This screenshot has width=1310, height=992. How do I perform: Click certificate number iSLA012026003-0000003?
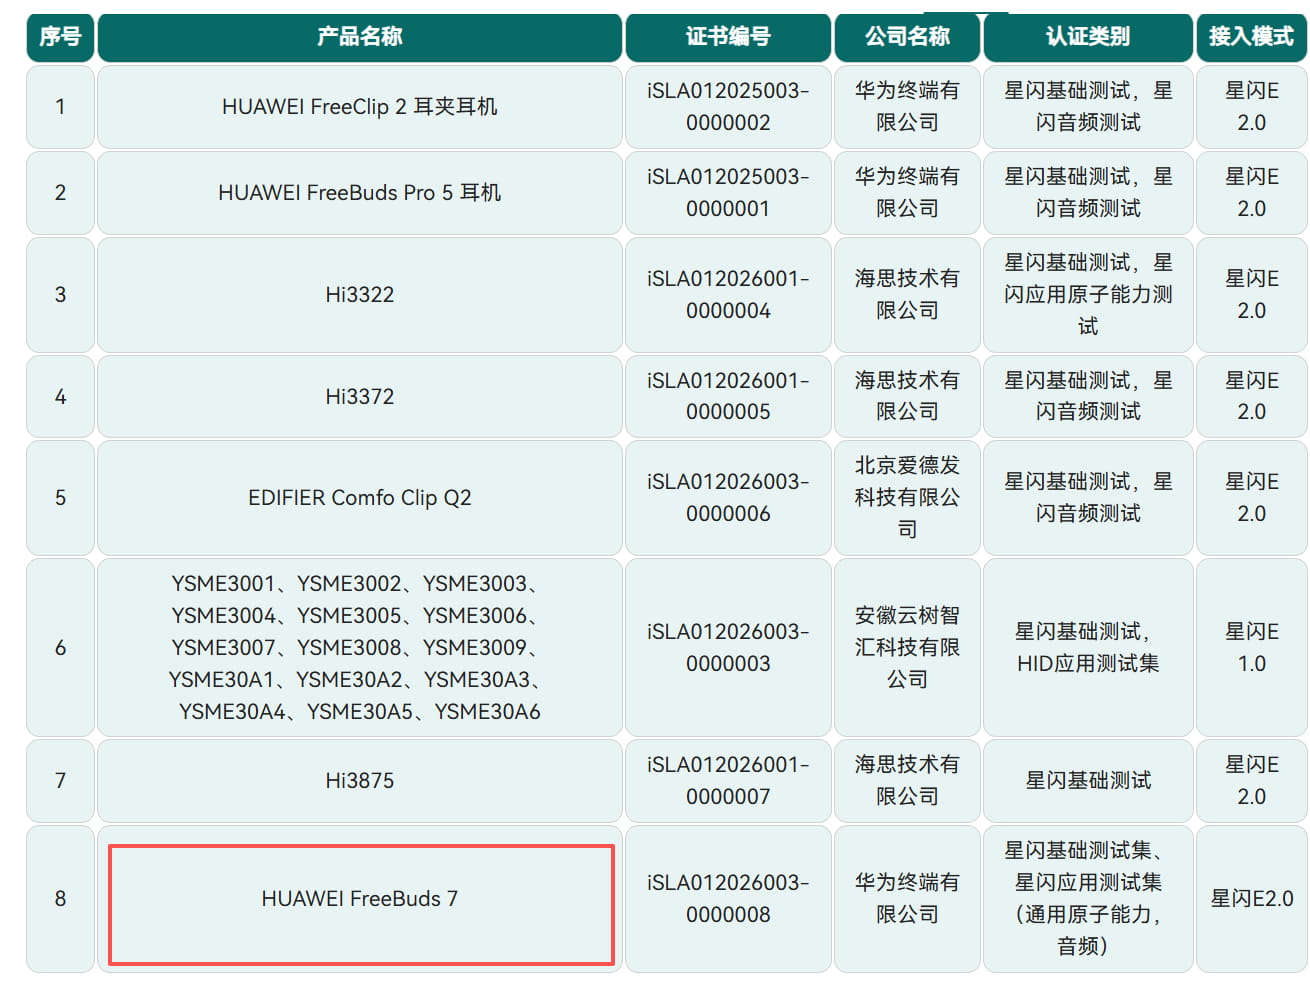pos(728,648)
